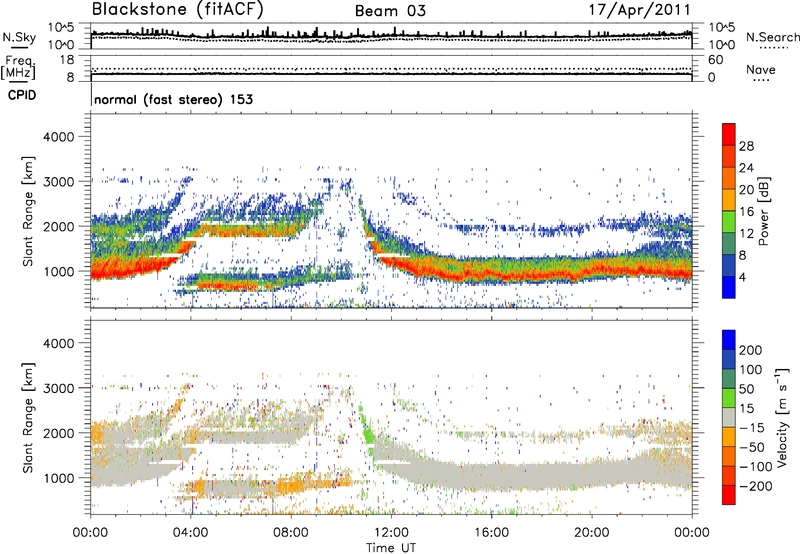The height and width of the screenshot is (554, 800).
Task: Select the "4000" tick on power panel axis
Action: 58,137
